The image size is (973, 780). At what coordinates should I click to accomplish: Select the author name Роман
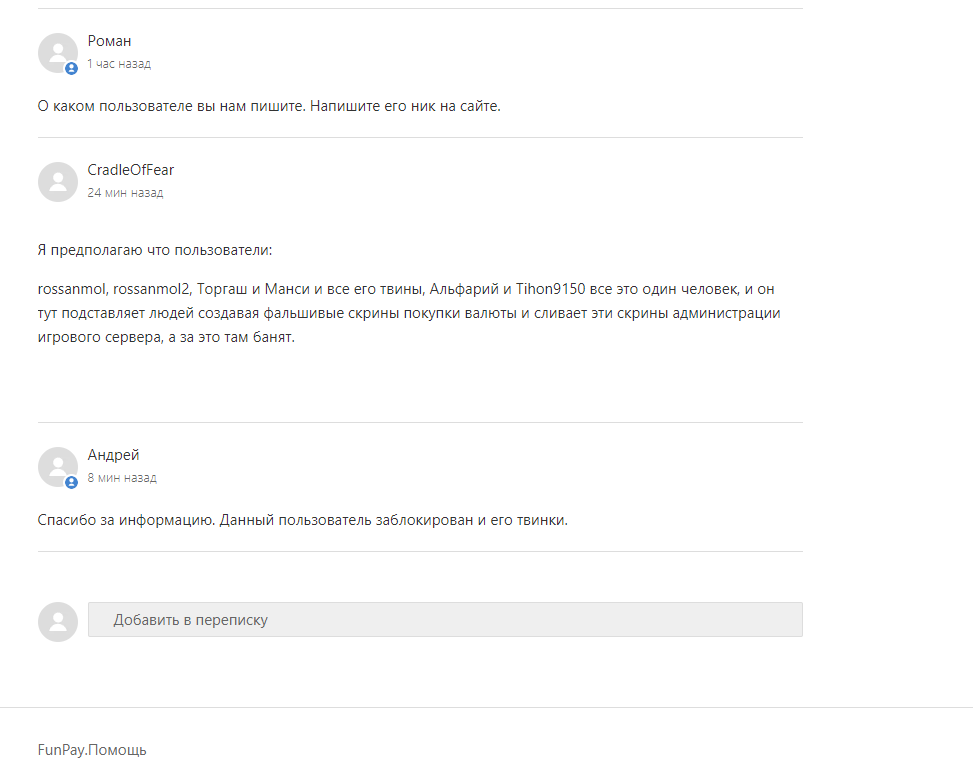[109, 41]
